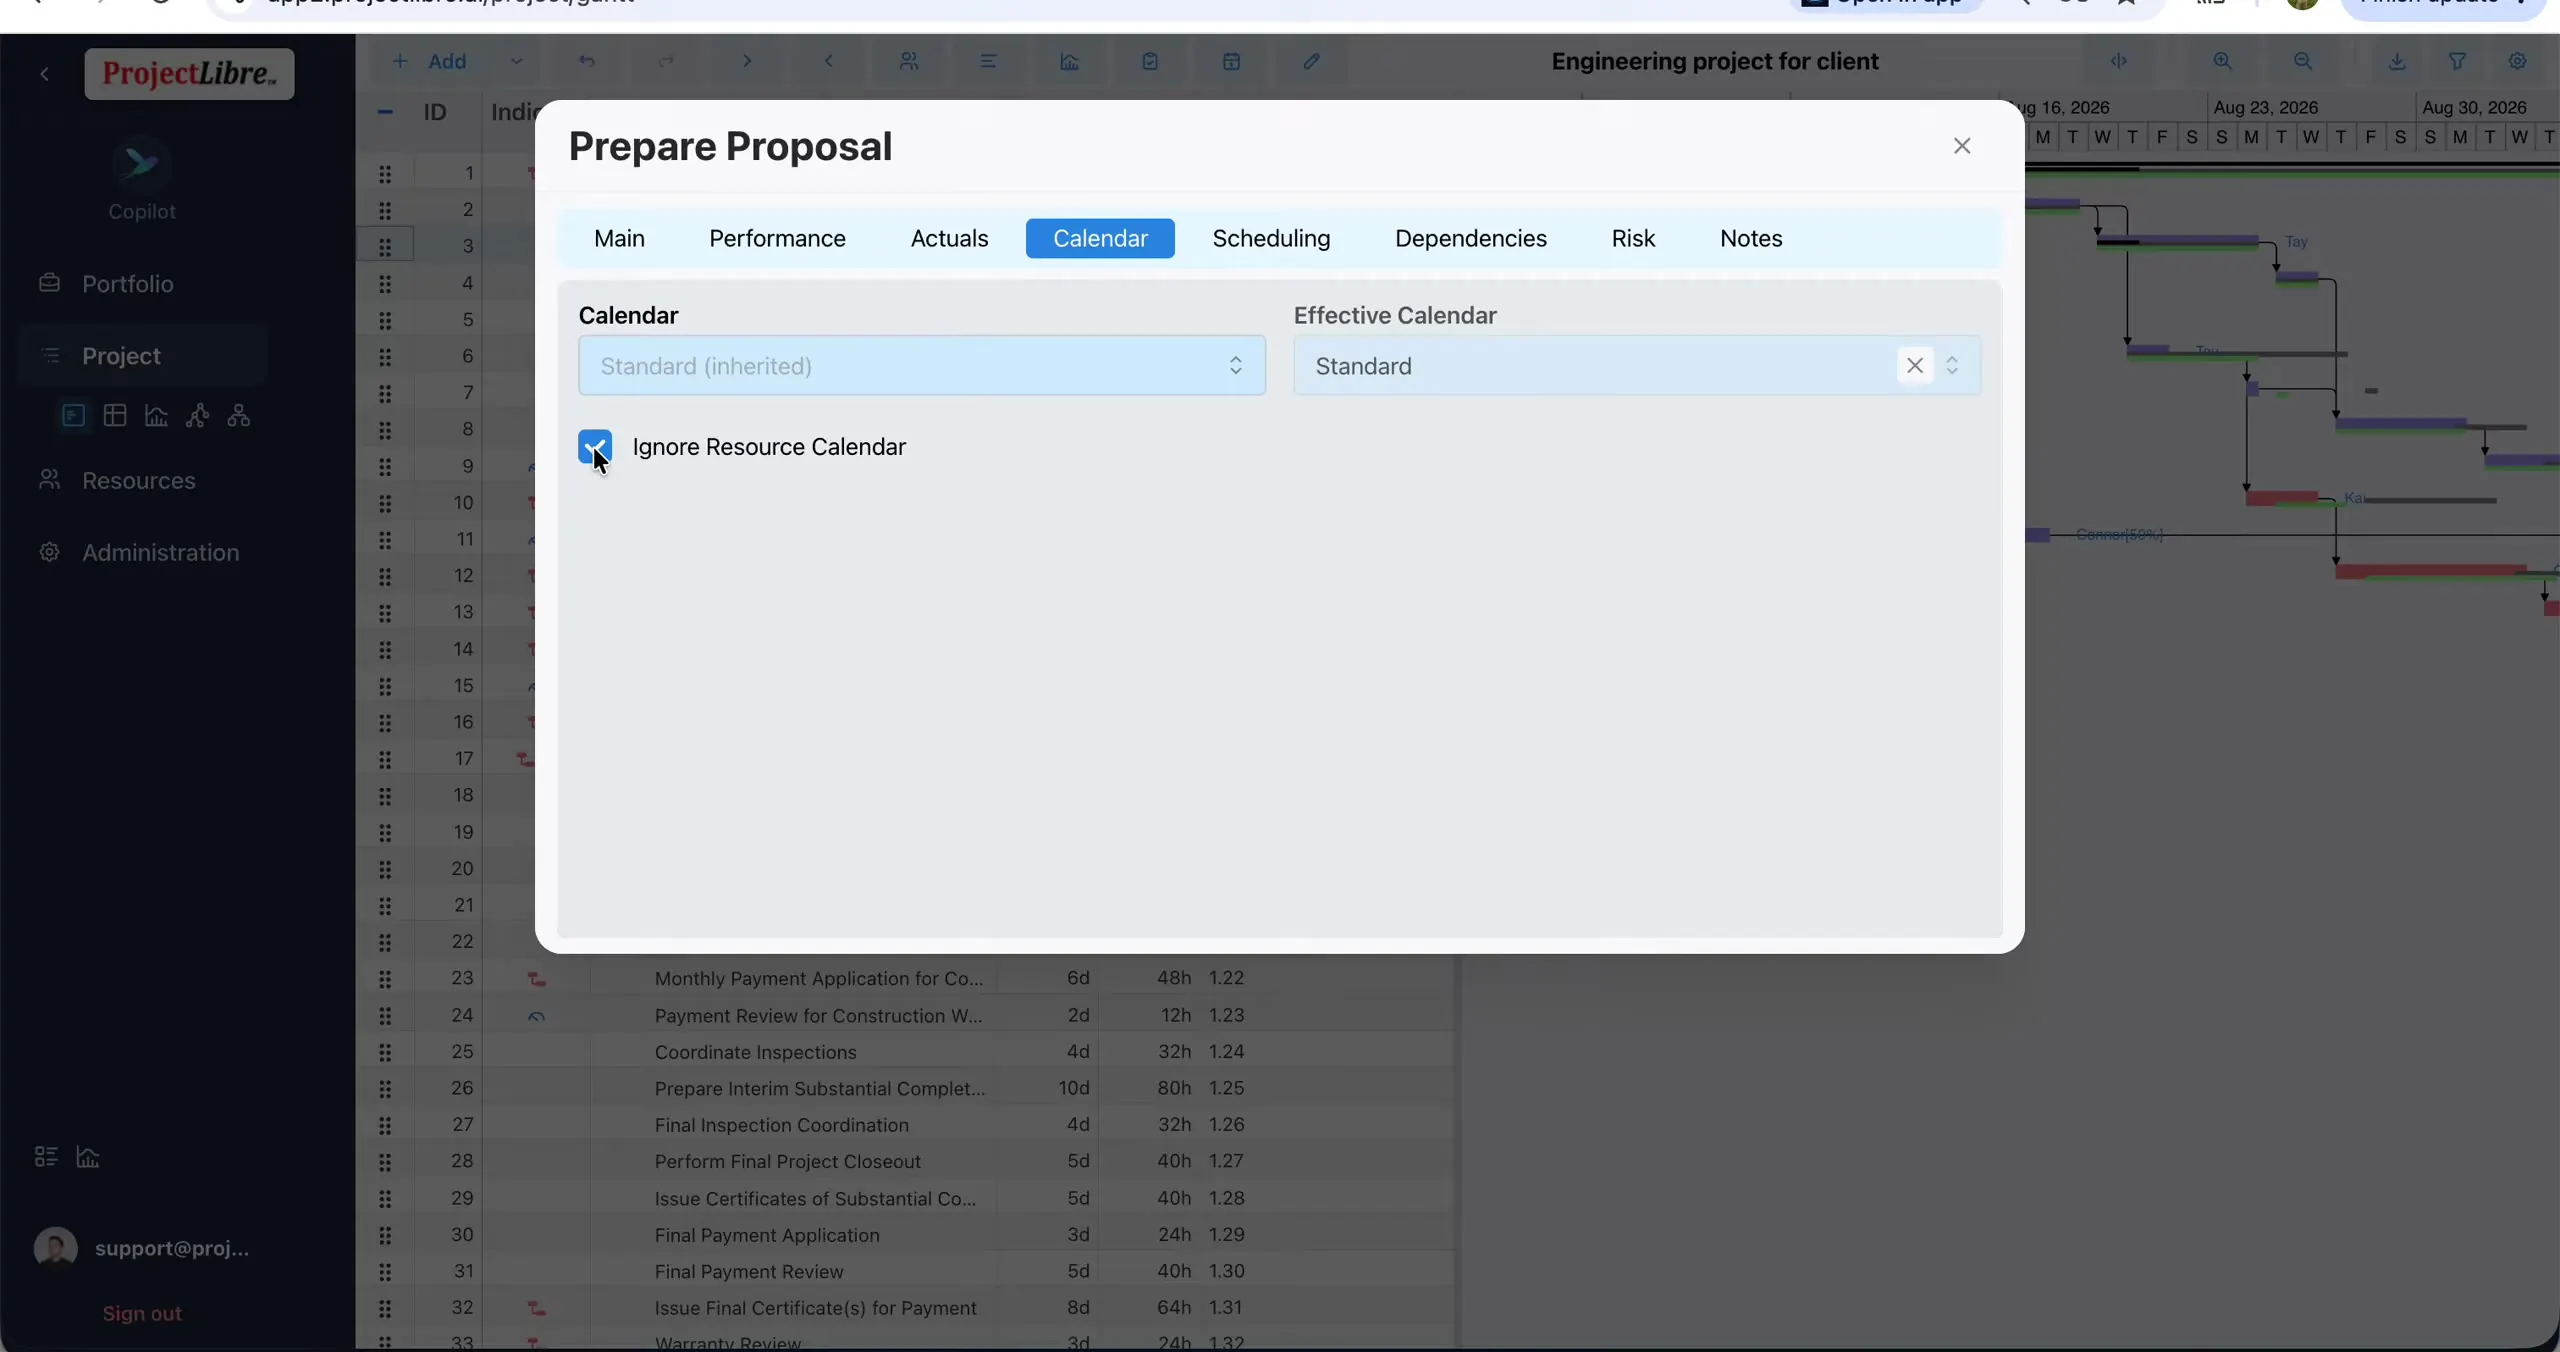Click the Add button in toolbar
The width and height of the screenshot is (2560, 1352).
(430, 61)
